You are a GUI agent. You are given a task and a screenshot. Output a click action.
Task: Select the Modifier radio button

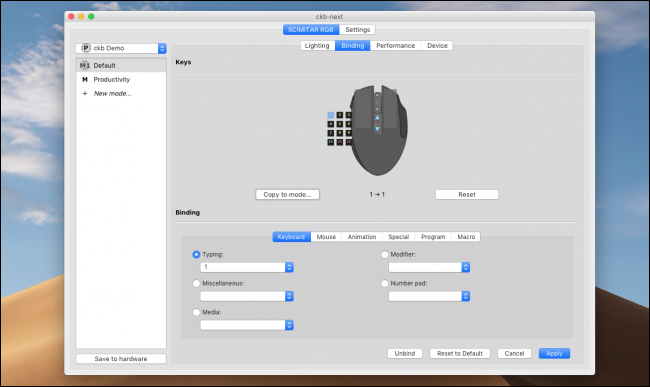click(x=385, y=254)
